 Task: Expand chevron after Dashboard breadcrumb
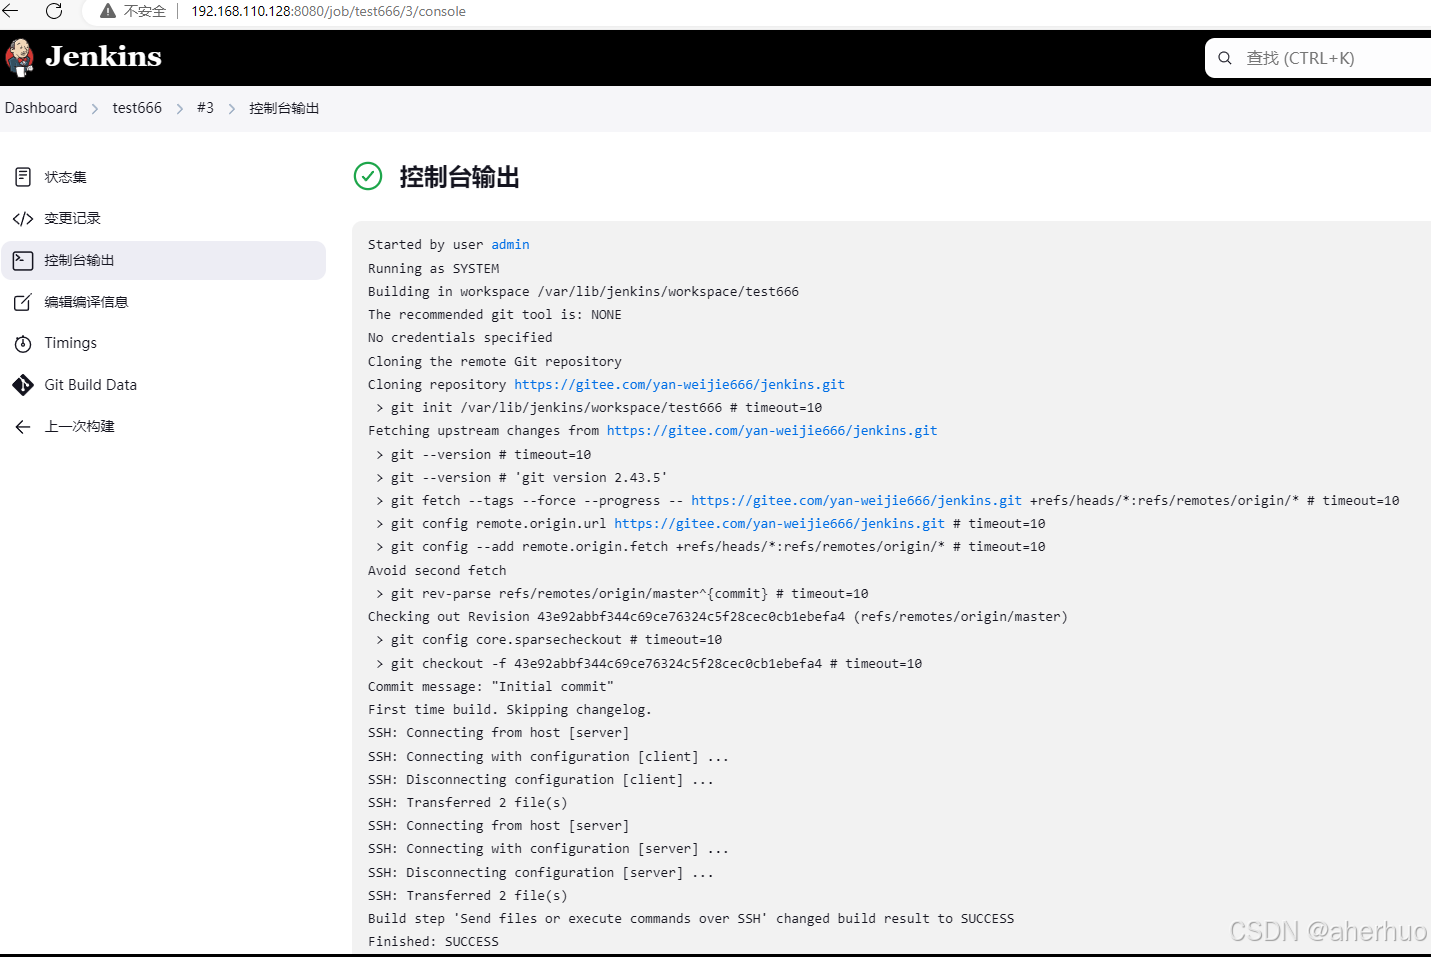[95, 108]
